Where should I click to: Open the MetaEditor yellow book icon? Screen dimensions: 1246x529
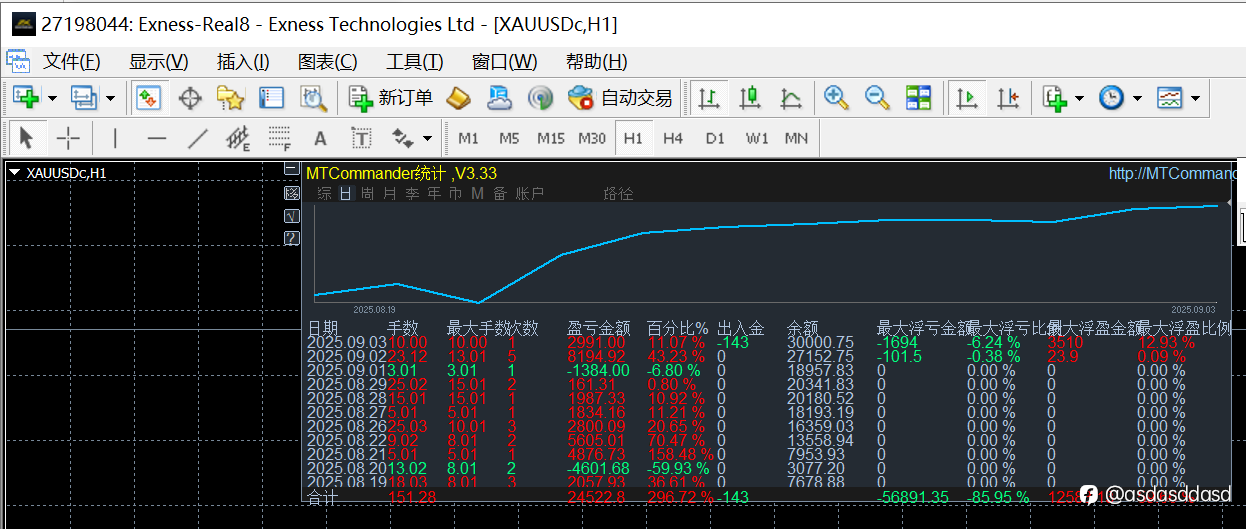point(458,98)
